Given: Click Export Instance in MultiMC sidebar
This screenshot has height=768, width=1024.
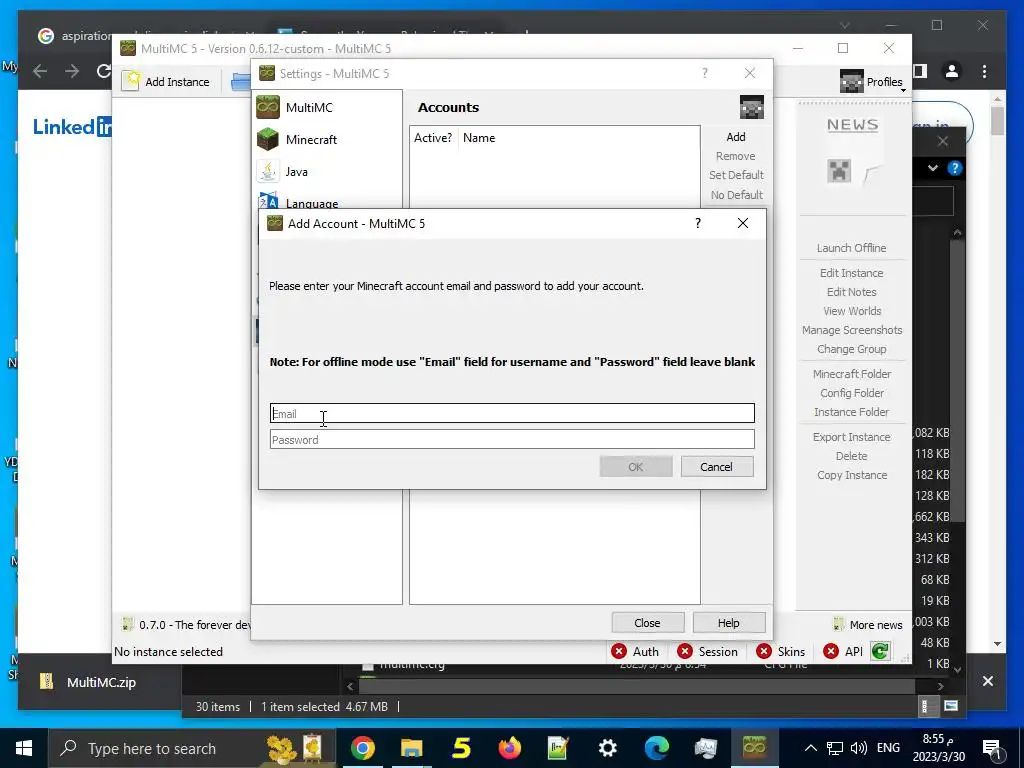Looking at the screenshot, I should point(852,437).
